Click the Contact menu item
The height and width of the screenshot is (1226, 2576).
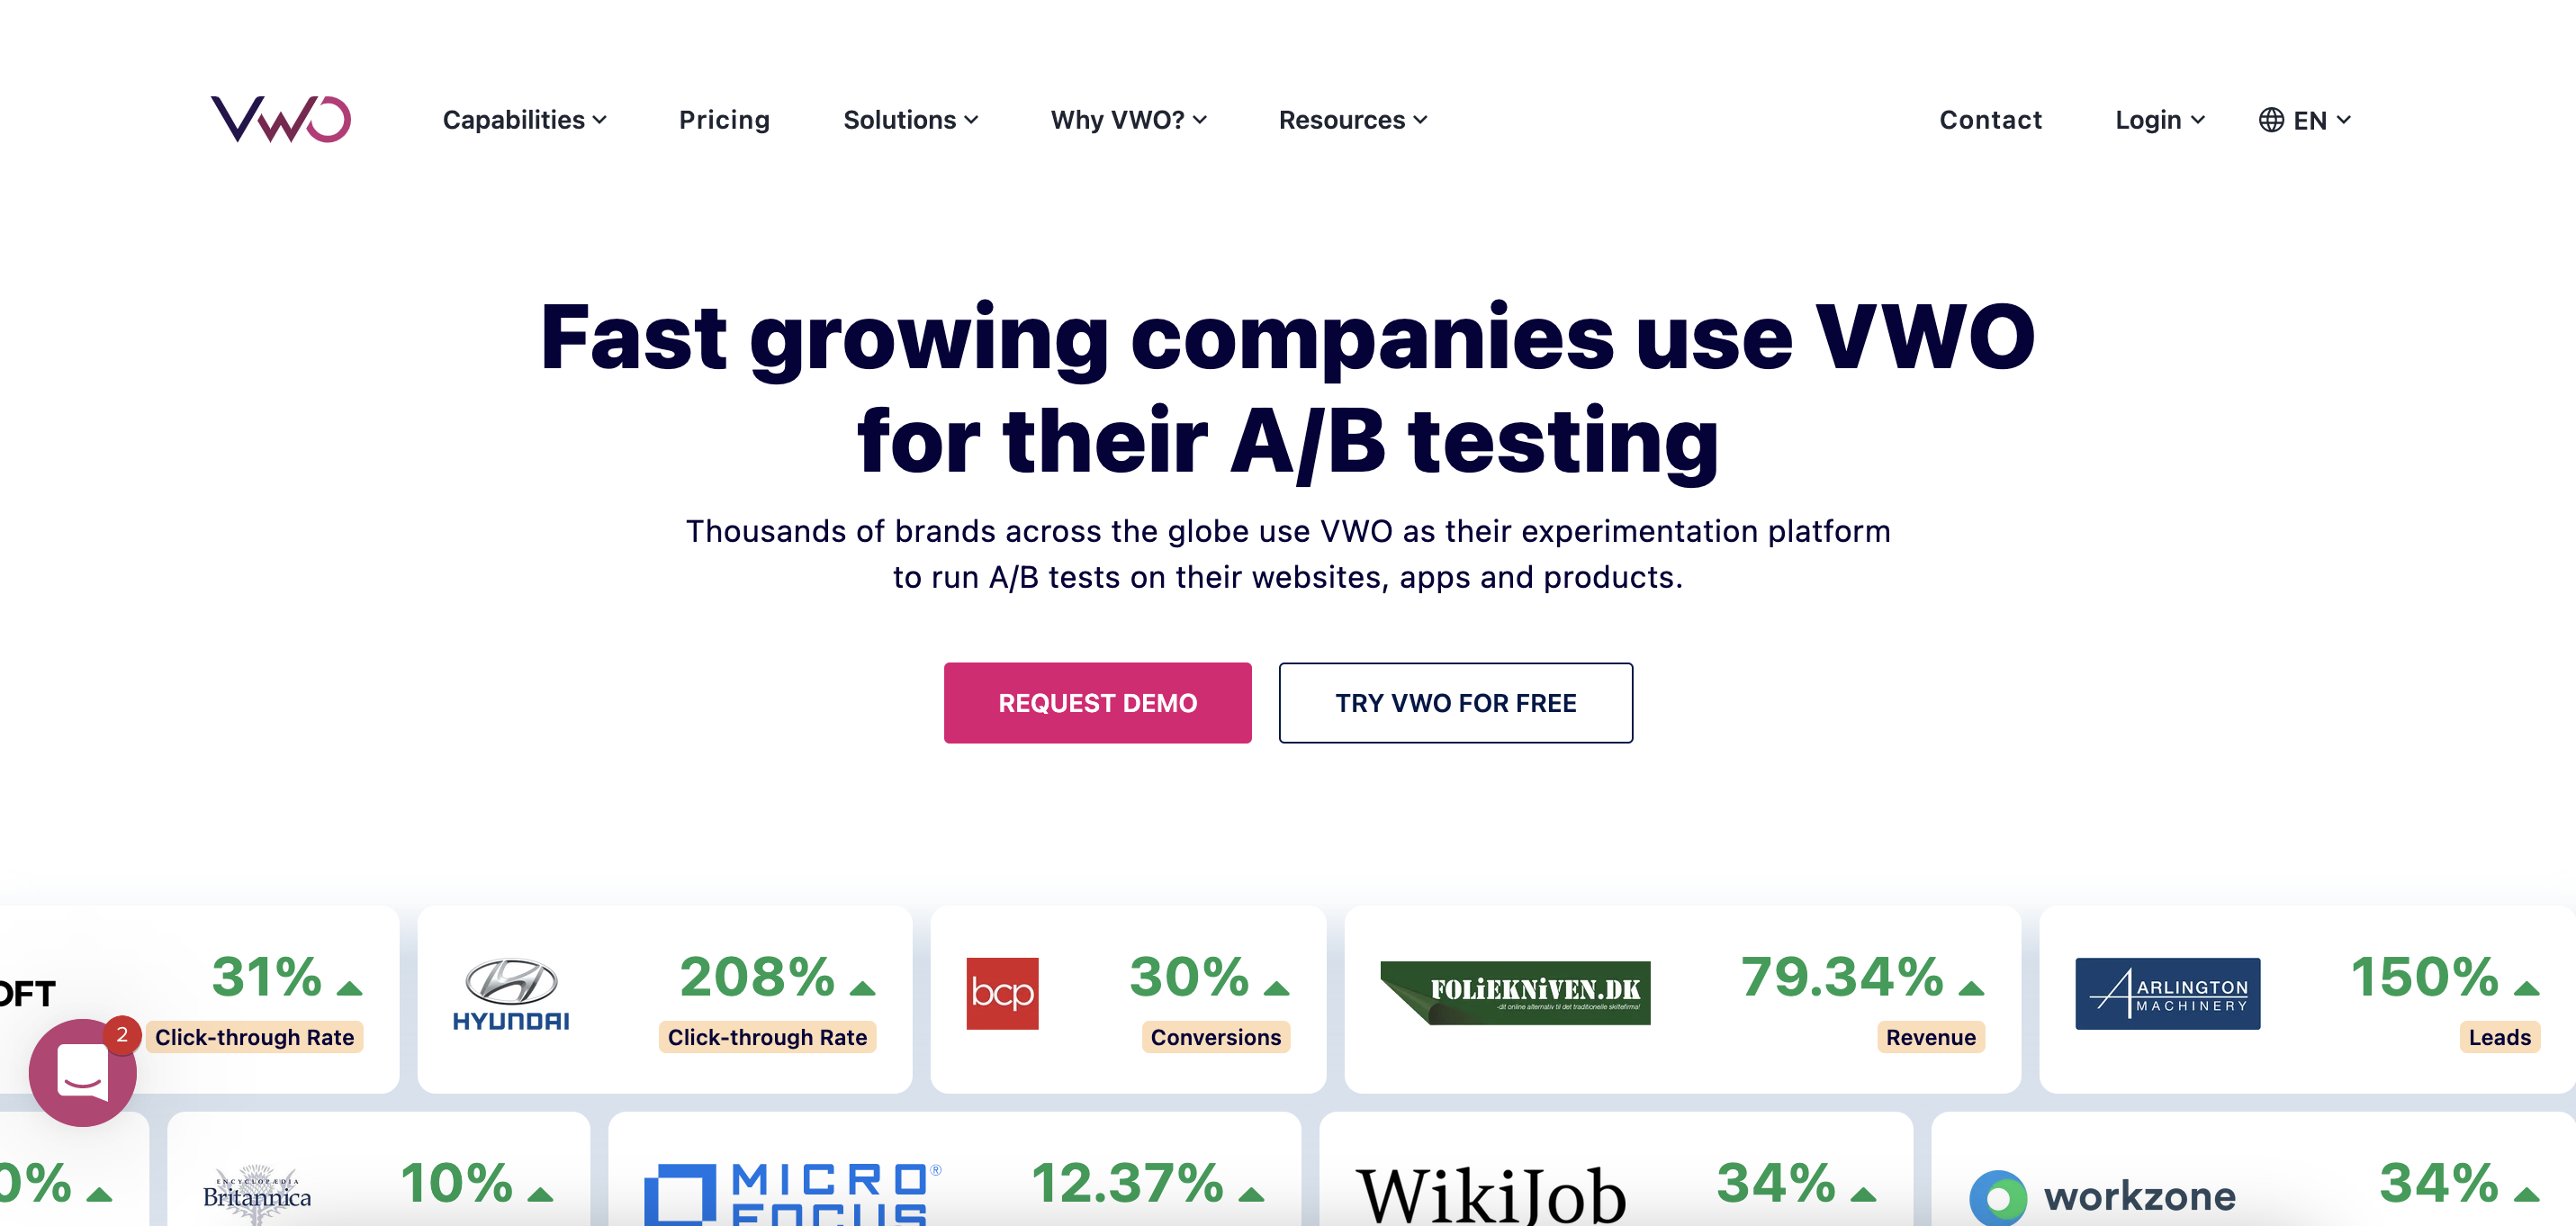pos(1991,118)
